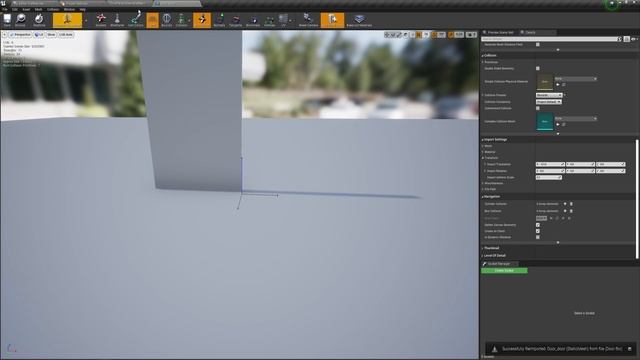Toggle the Binormals toolbar icon
640x360 pixels.
pos(253,20)
